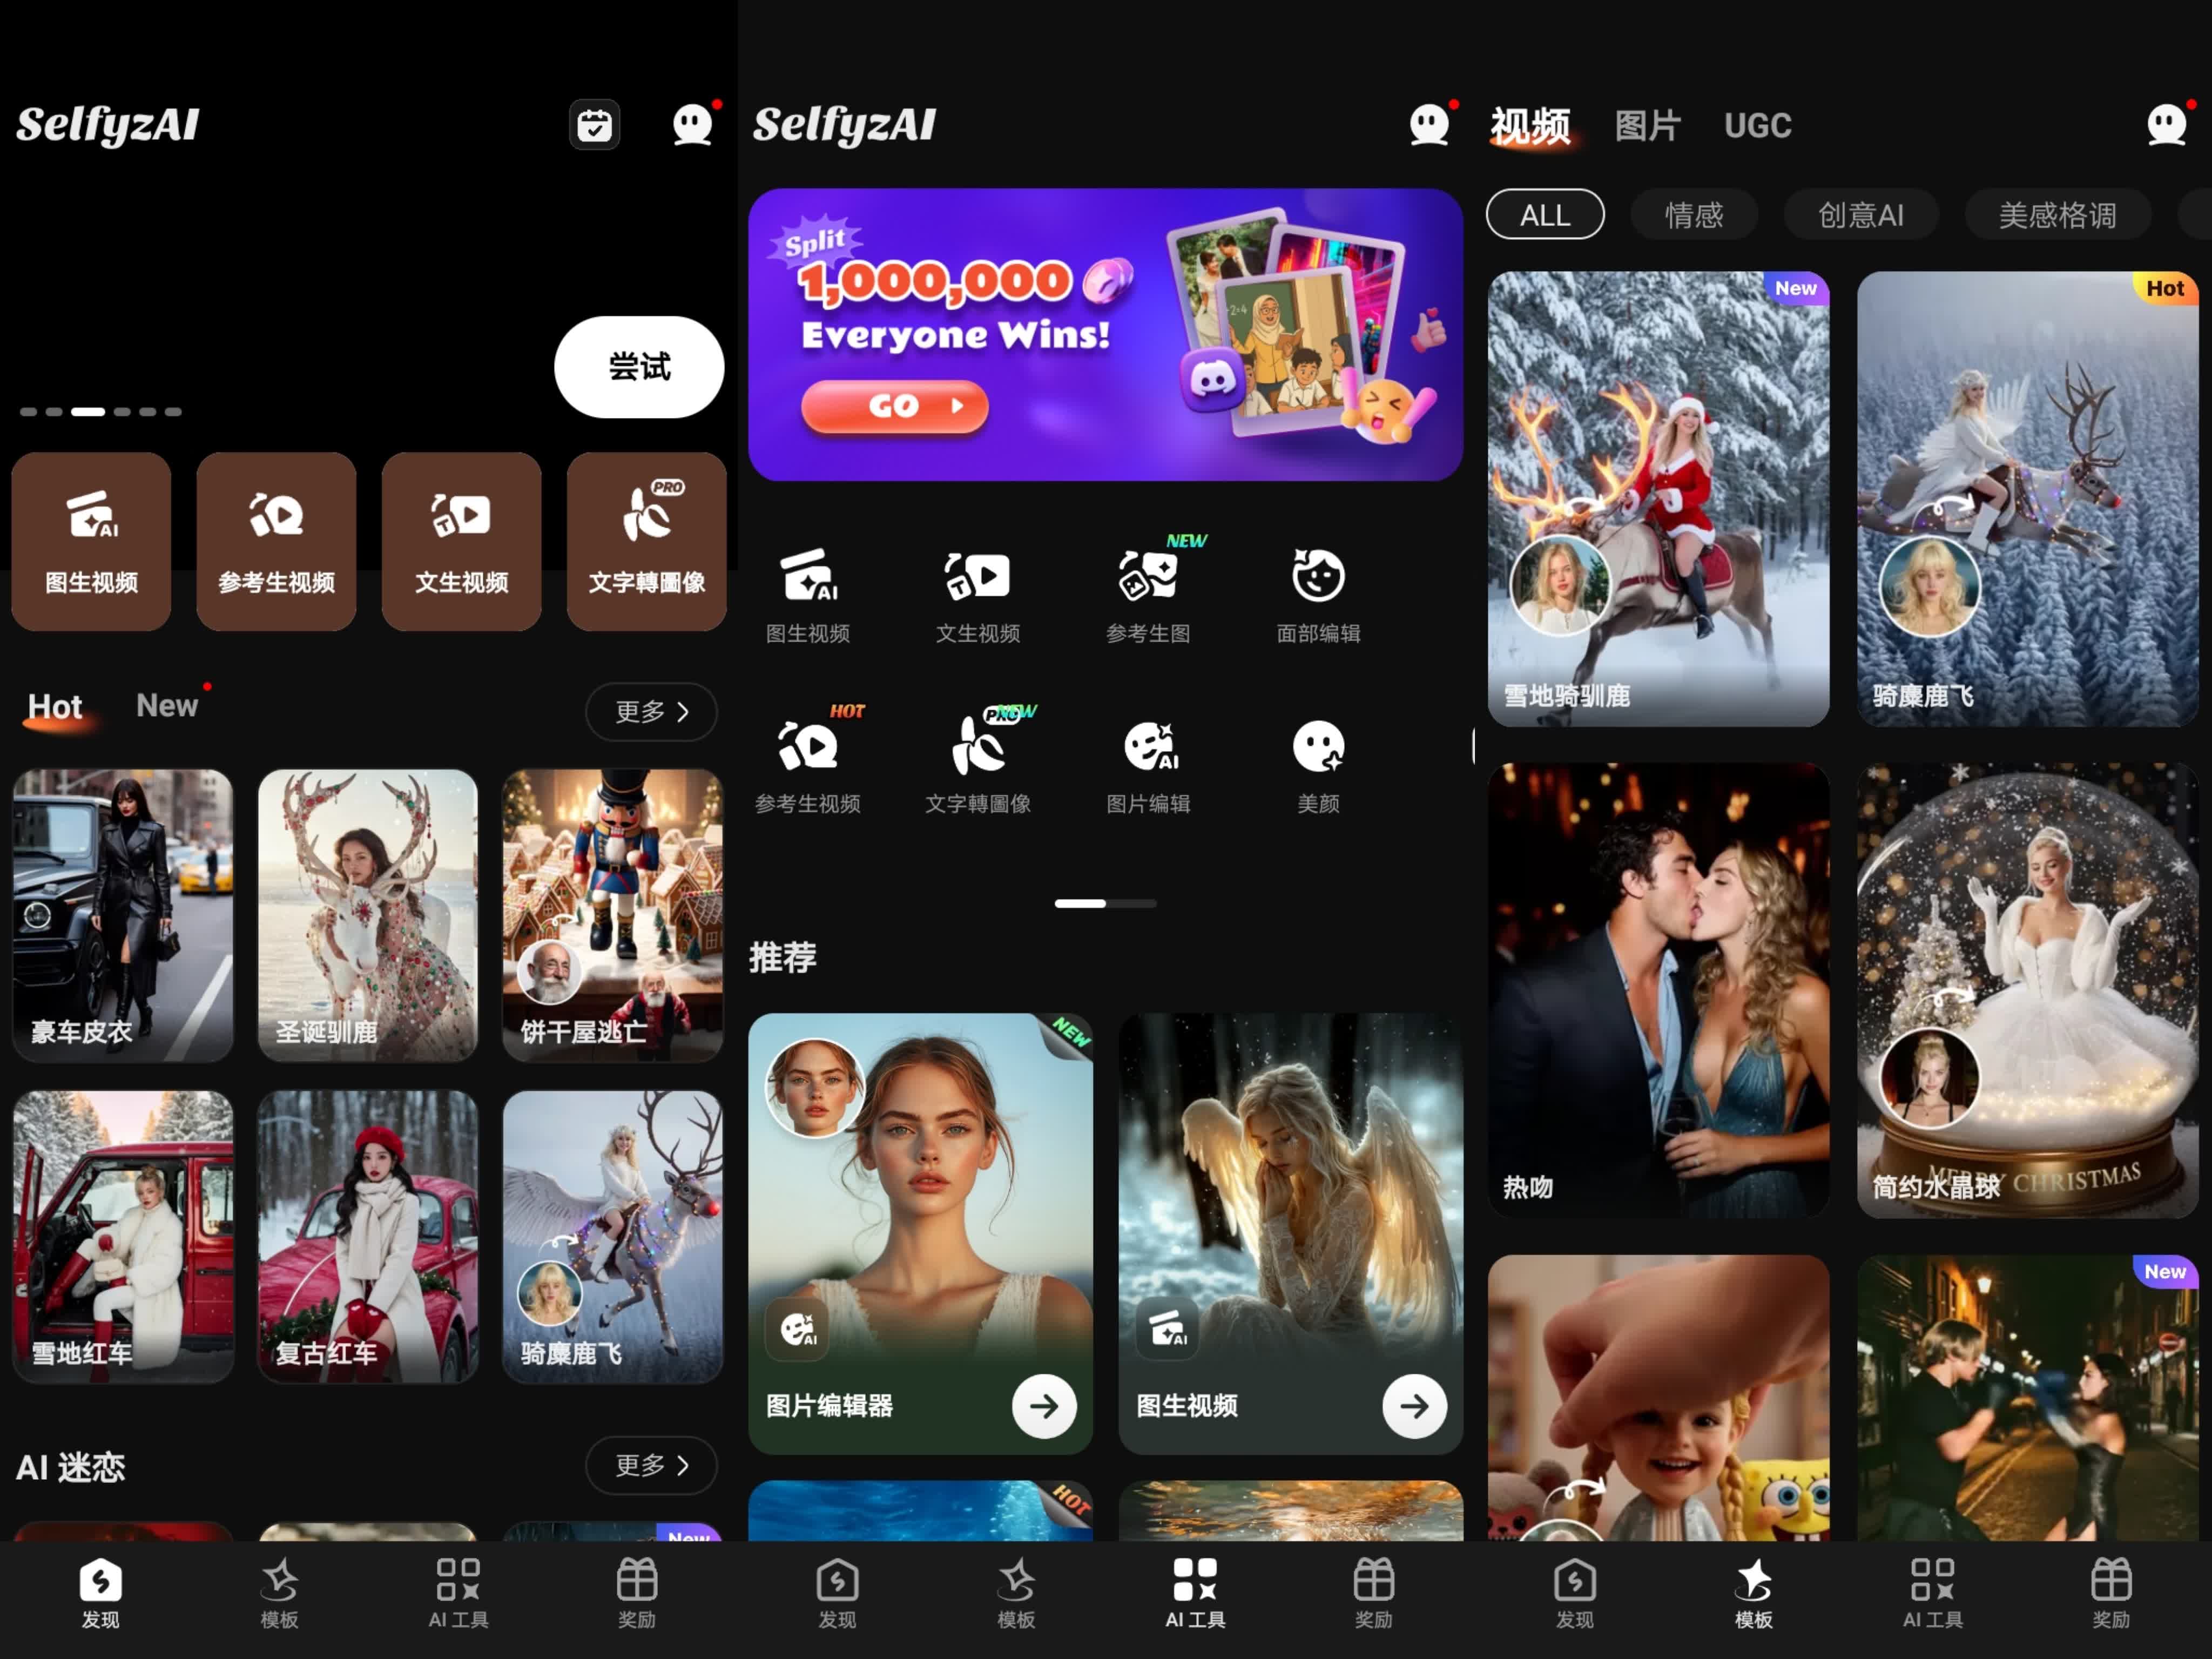2212x1659 pixels.
Task: Switch filter to 美感格调 chip
Action: tap(2056, 215)
